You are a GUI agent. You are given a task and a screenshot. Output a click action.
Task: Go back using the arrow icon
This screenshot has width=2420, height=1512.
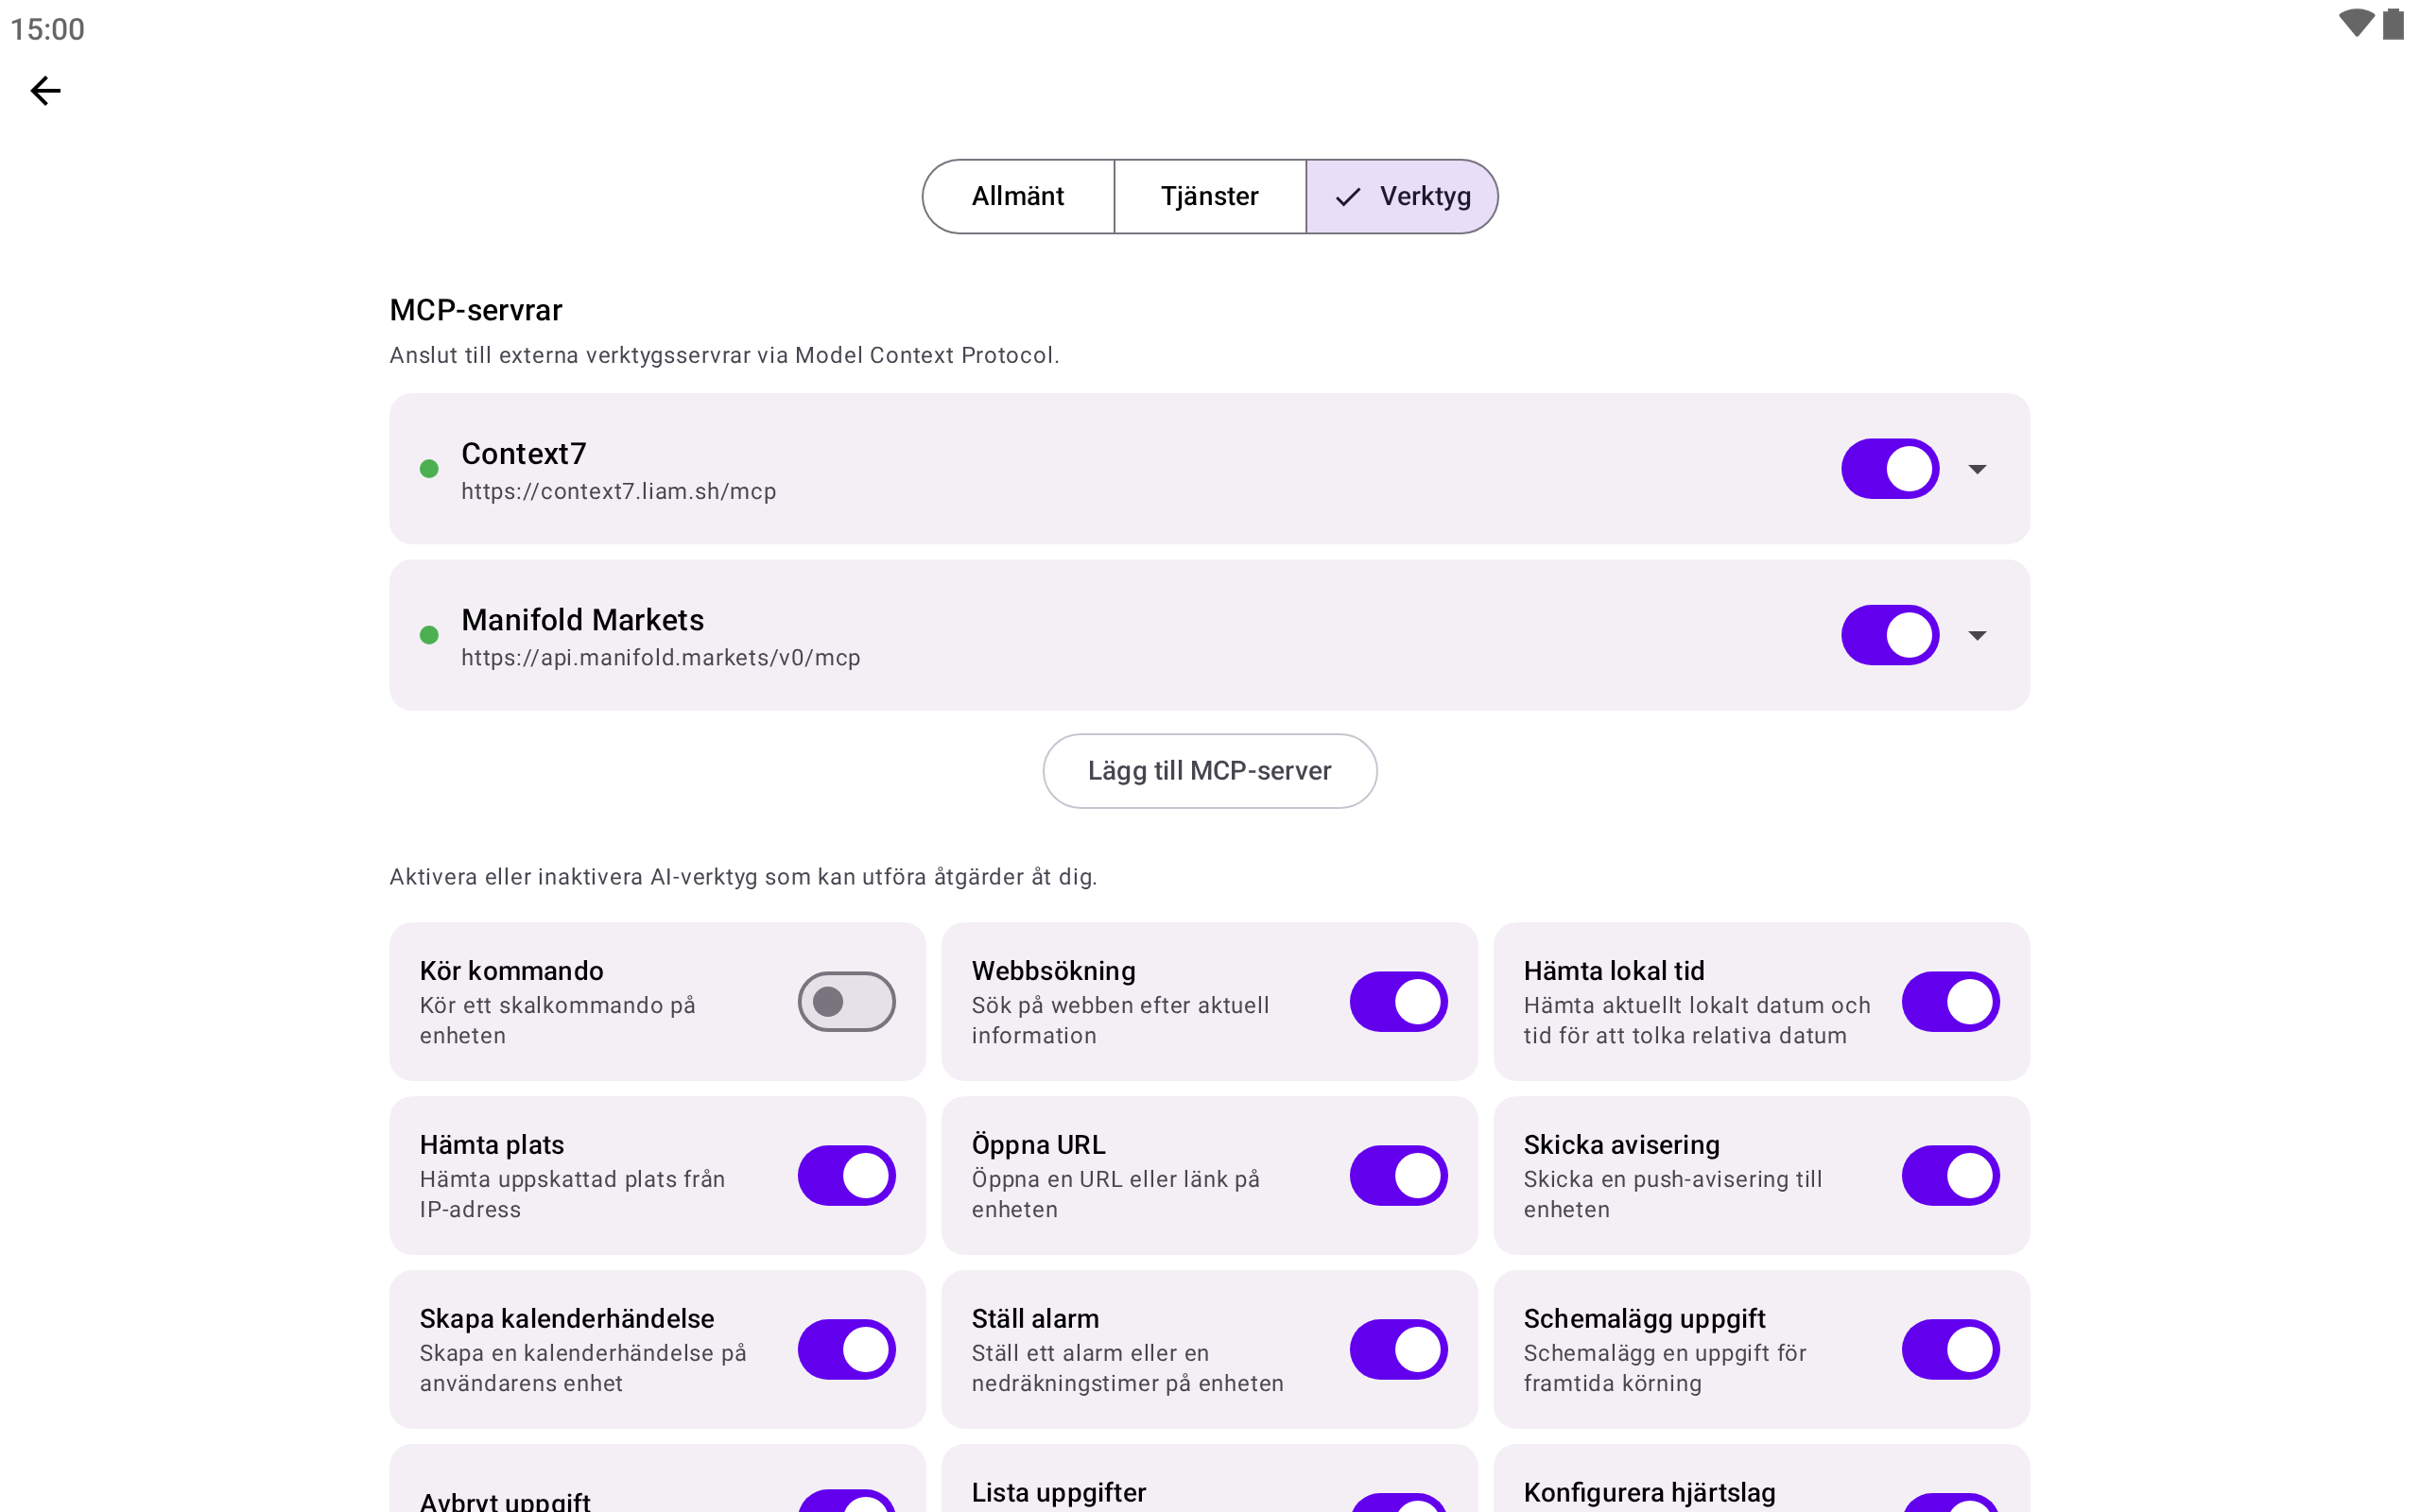tap(45, 91)
